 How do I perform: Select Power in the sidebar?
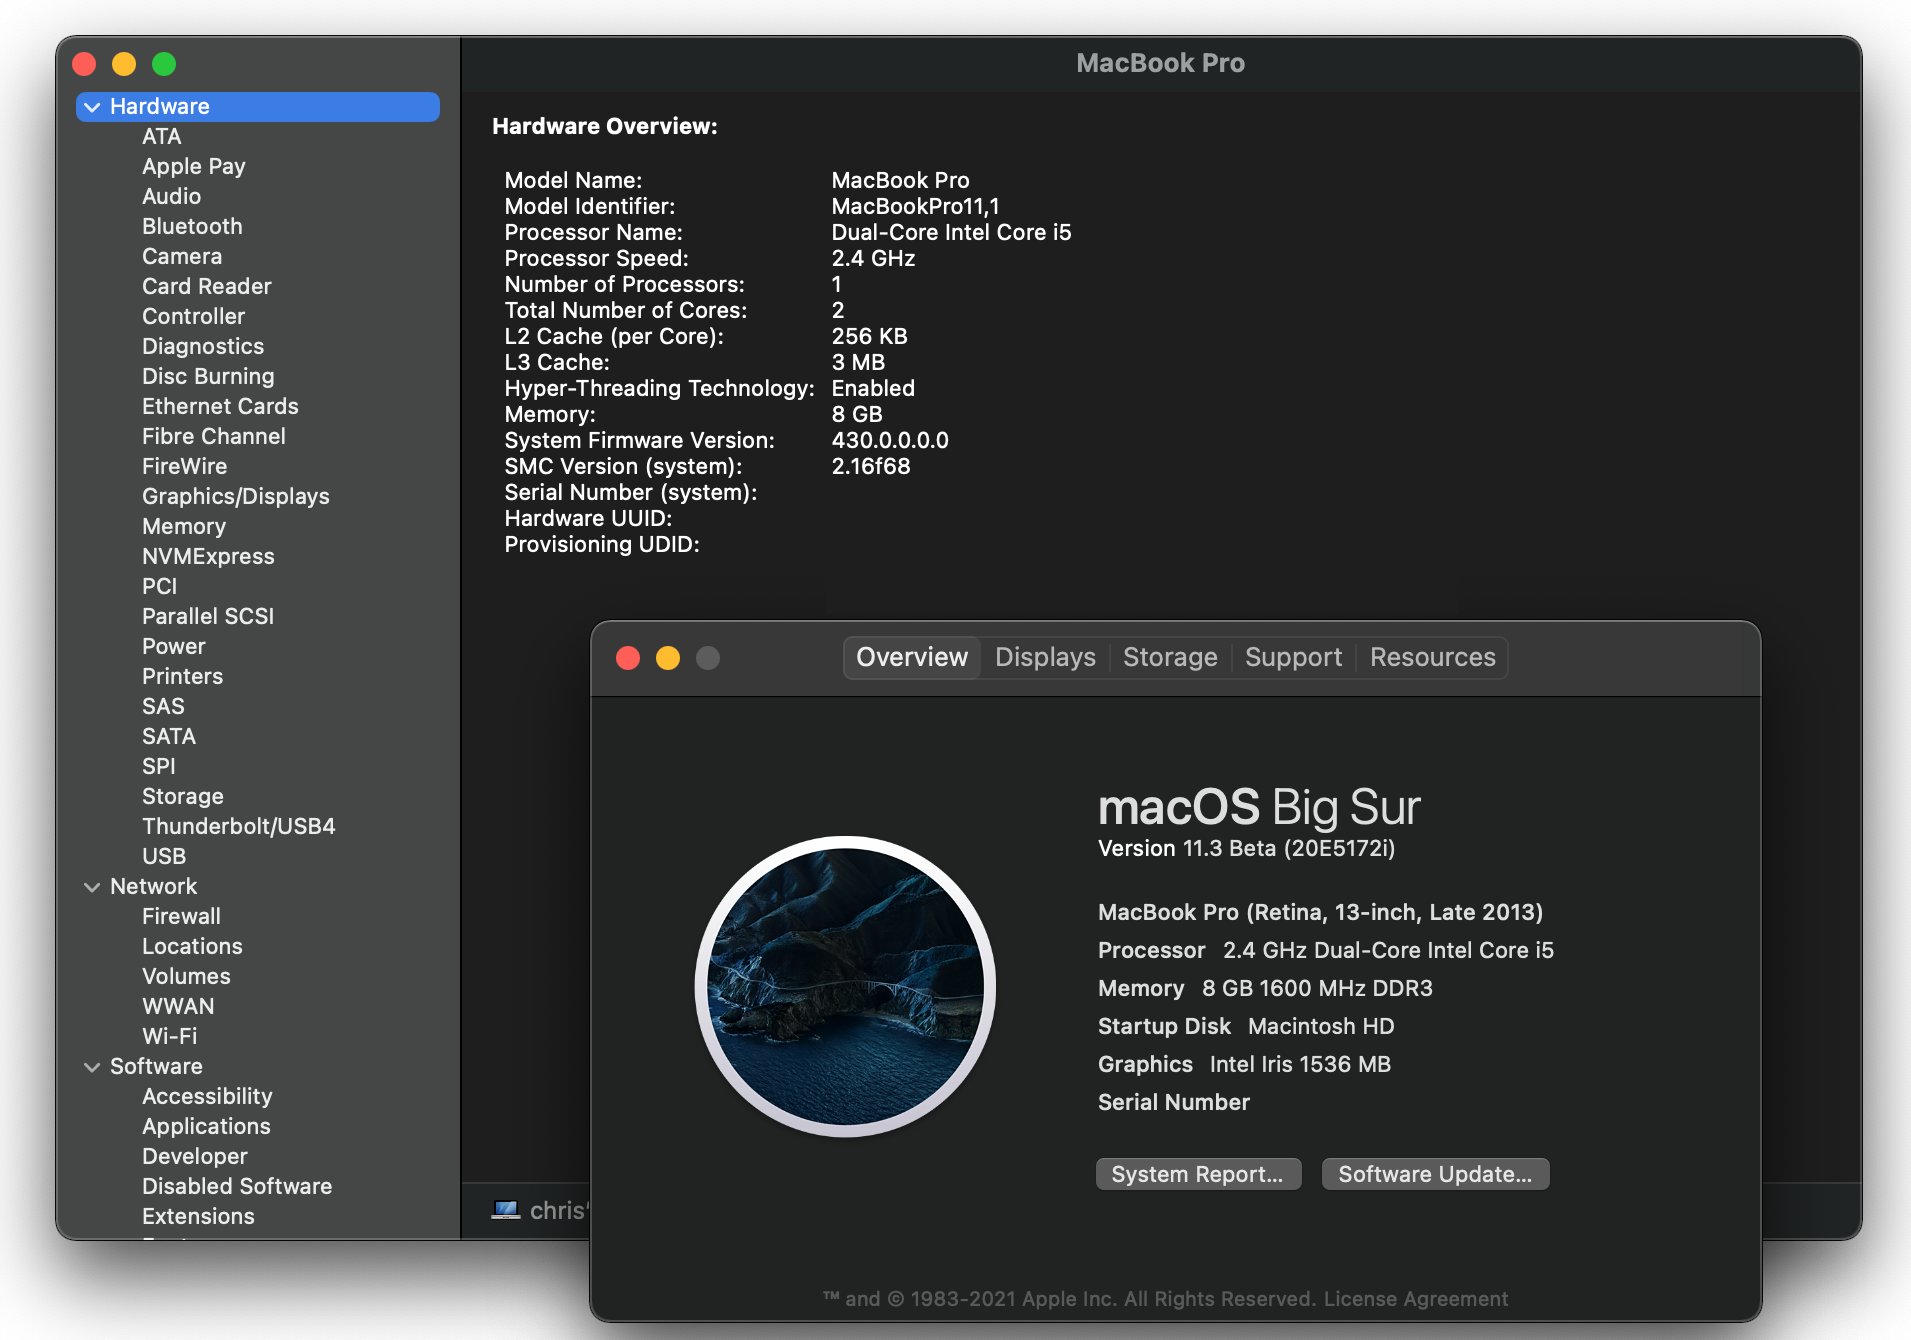[x=174, y=647]
